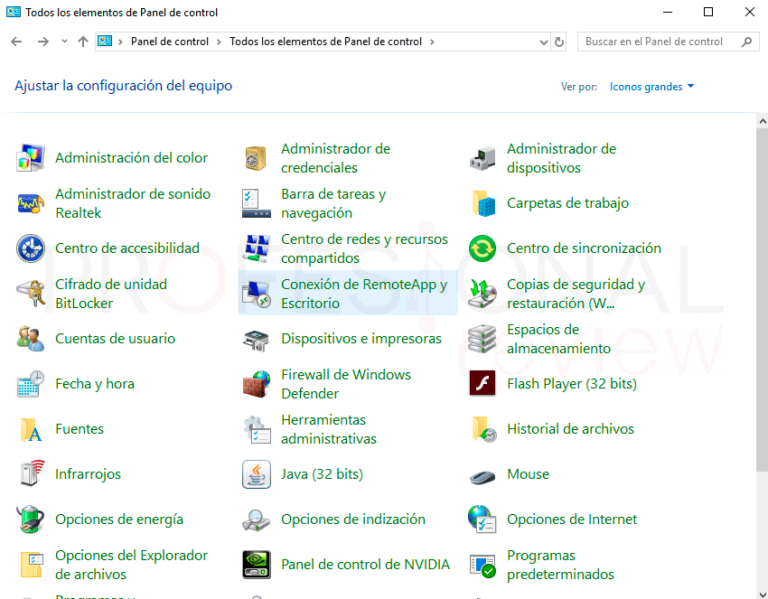768x599 pixels.
Task: Click the Carpetas de trabajo folder icon
Action: coord(483,203)
